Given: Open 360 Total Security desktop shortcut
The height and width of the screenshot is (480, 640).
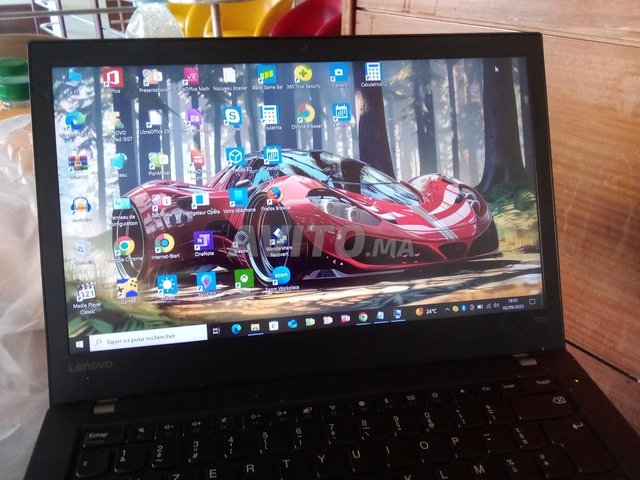Looking at the screenshot, I should pyautogui.click(x=303, y=77).
